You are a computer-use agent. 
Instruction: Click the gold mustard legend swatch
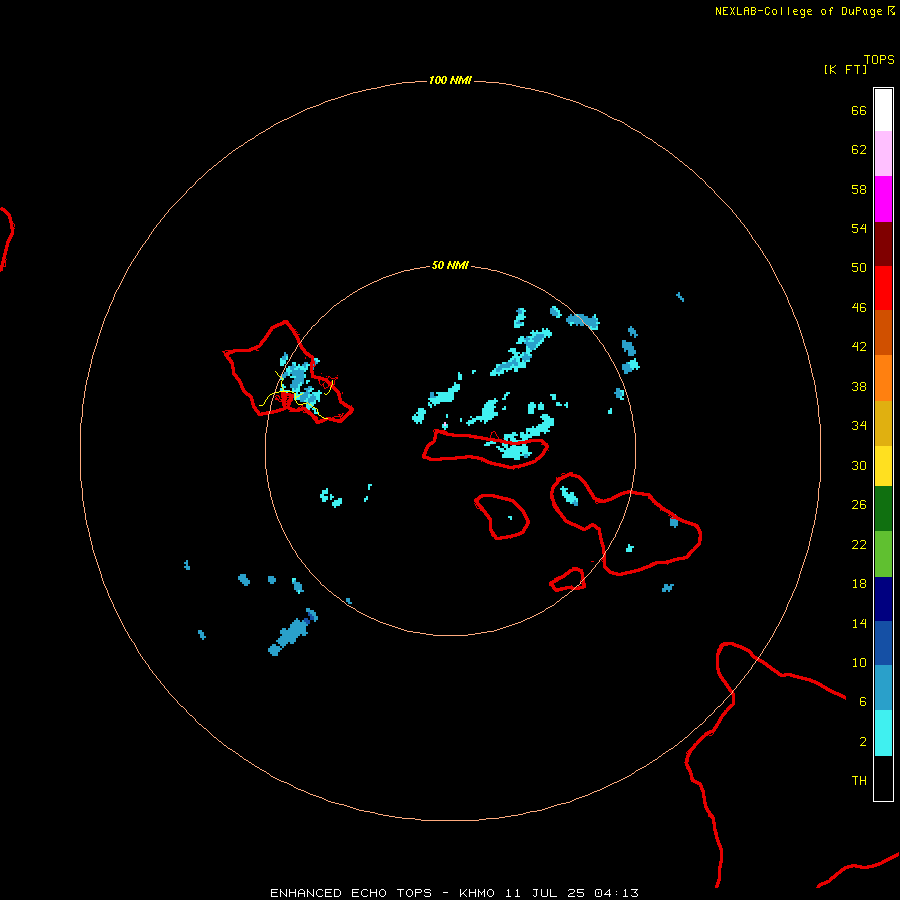[x=883, y=423]
